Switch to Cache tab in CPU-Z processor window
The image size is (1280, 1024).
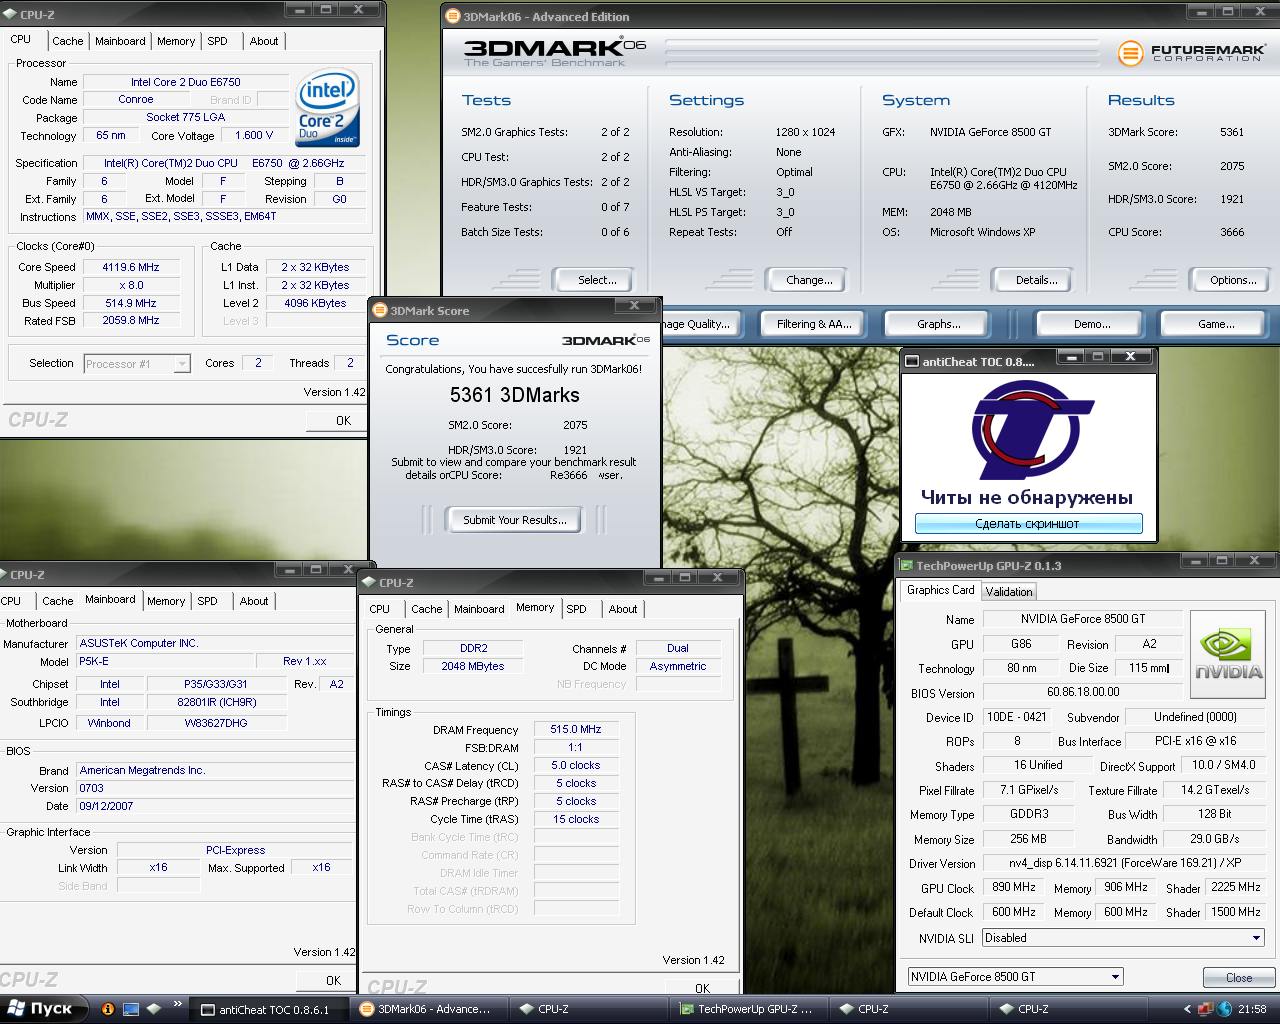click(68, 41)
